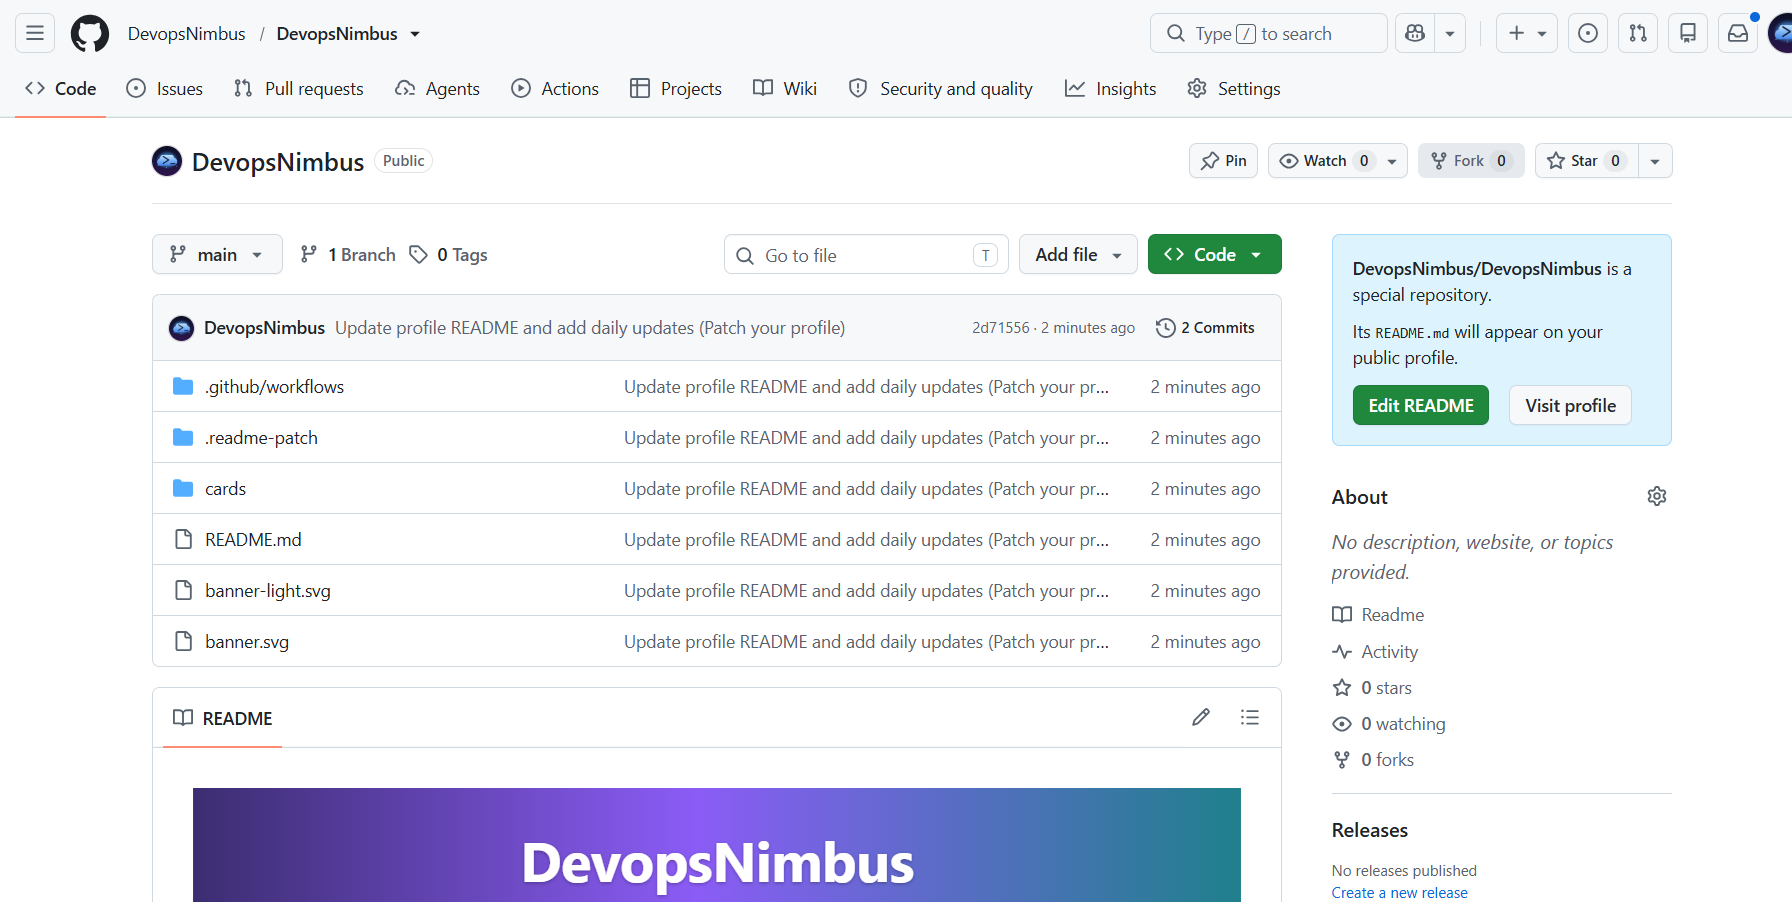Focus the Go to file search field

tap(866, 254)
